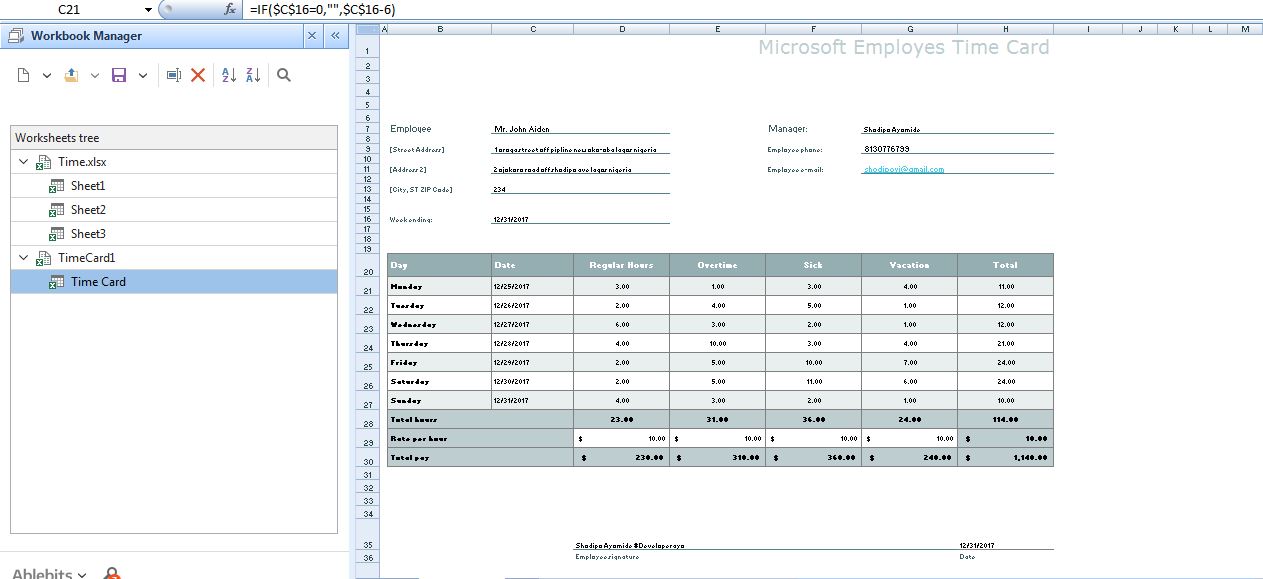Select column M header
Image resolution: width=1263 pixels, height=579 pixels.
(1245, 29)
